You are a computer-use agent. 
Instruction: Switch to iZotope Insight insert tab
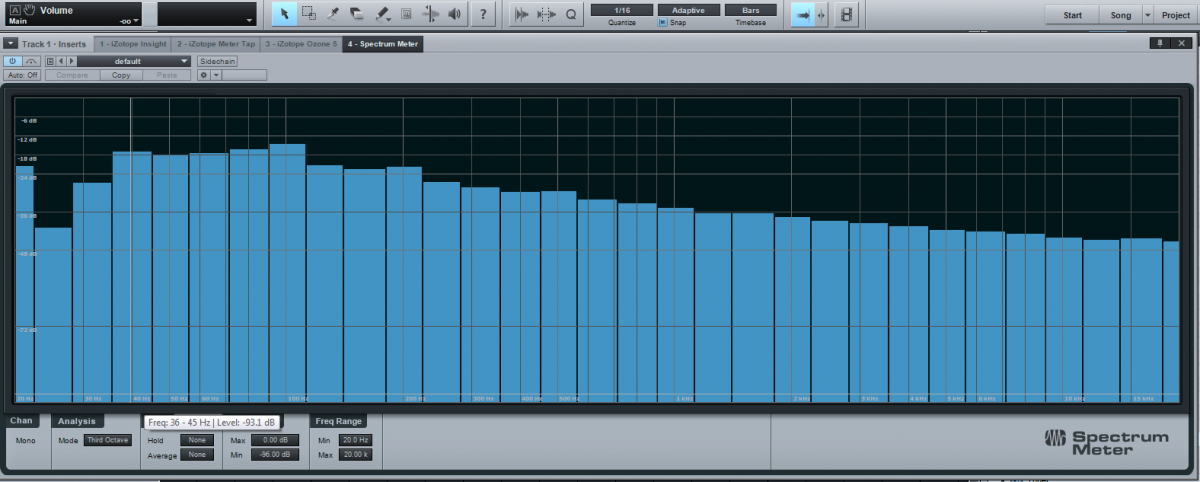pyautogui.click(x=133, y=44)
